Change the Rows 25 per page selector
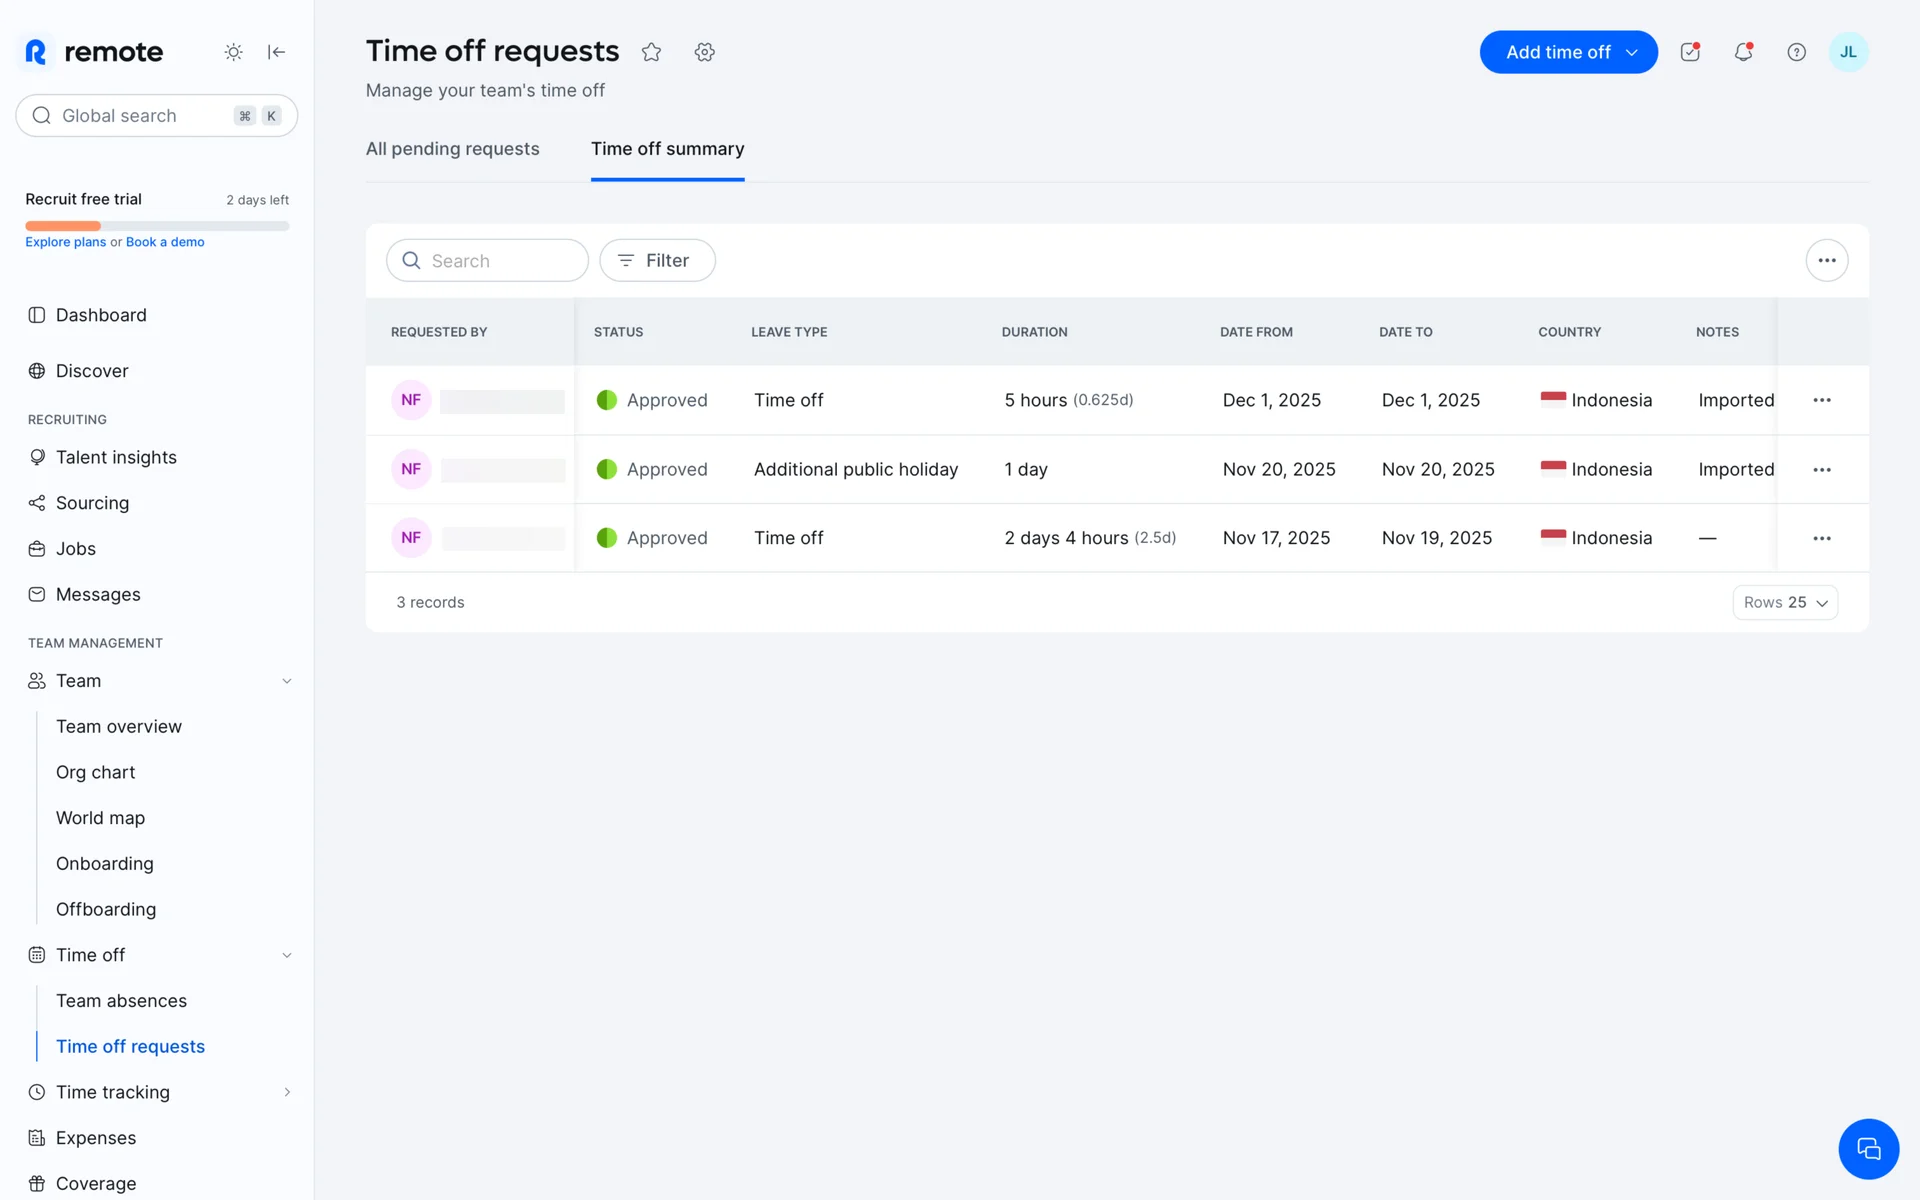The width and height of the screenshot is (1920, 1200). coord(1784,602)
